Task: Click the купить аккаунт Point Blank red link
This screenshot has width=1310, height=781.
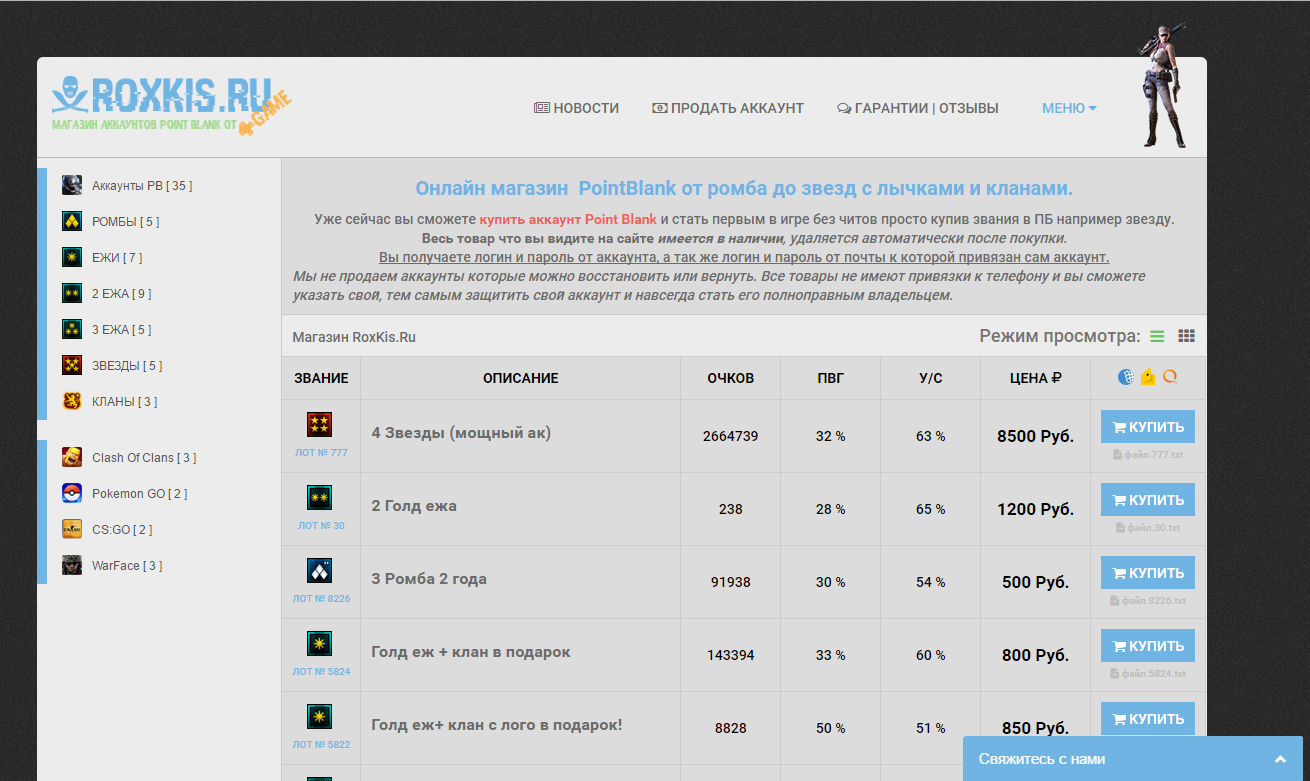Action: click(568, 219)
